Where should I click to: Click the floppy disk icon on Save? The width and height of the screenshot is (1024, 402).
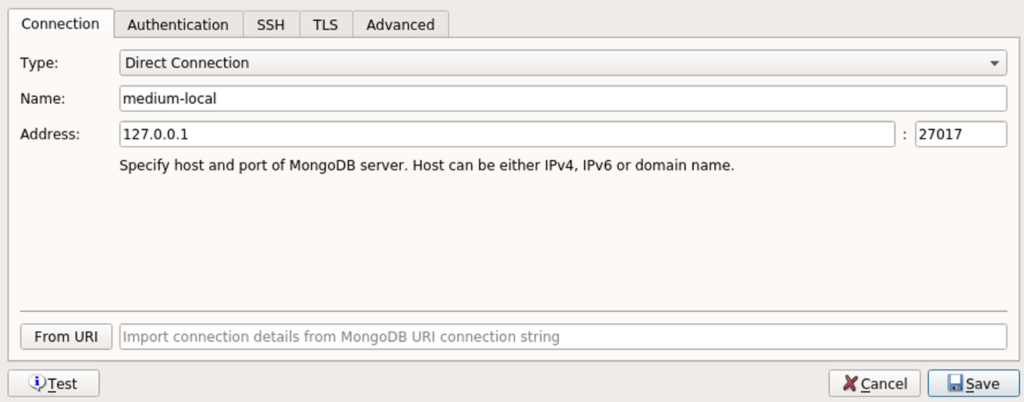coord(956,383)
